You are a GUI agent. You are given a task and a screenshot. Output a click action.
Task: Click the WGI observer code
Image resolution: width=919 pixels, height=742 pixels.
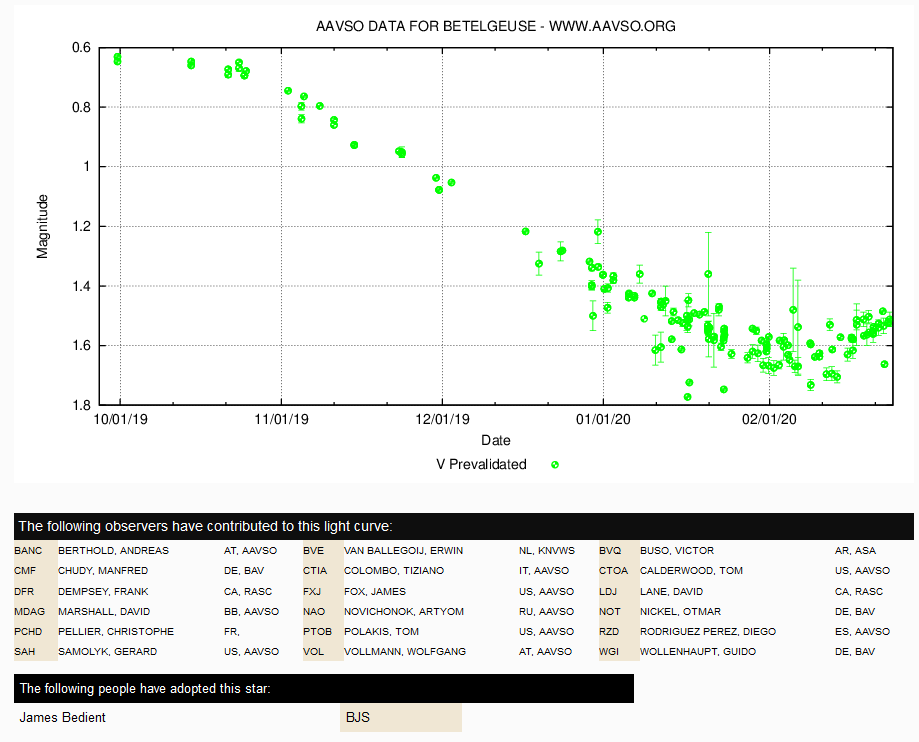(608, 651)
